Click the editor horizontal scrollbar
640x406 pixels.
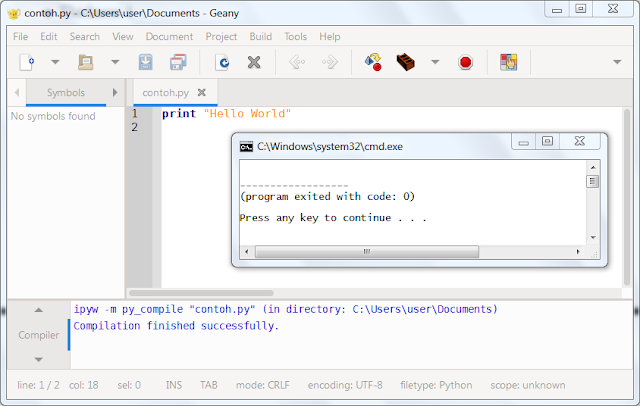point(201,293)
